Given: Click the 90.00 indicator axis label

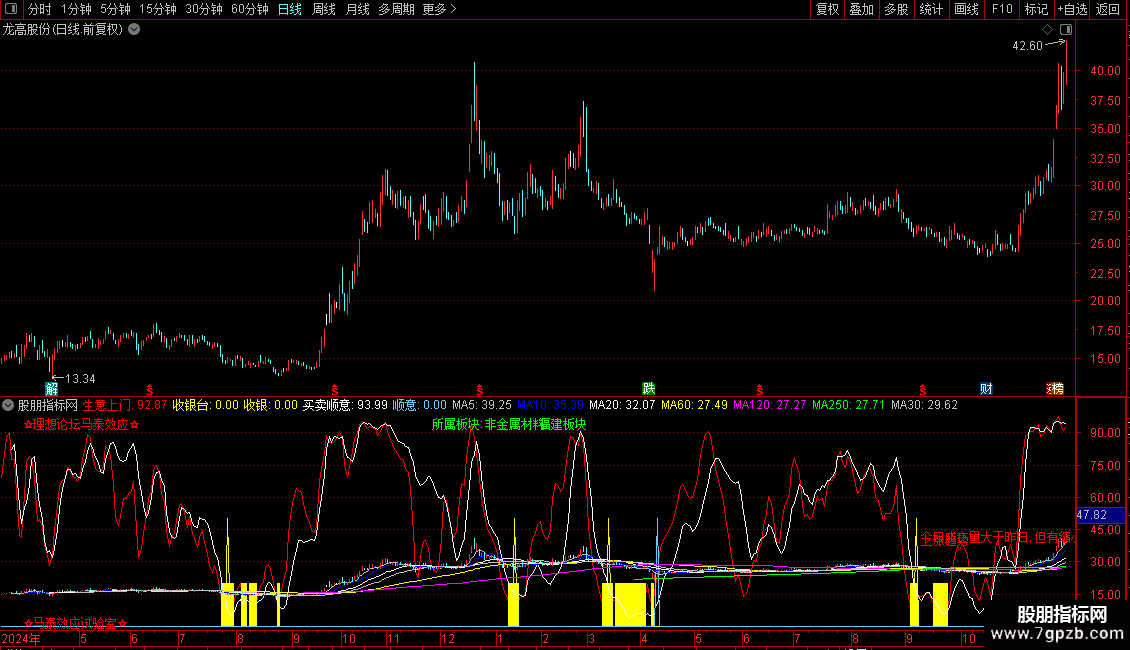Looking at the screenshot, I should tap(1105, 432).
